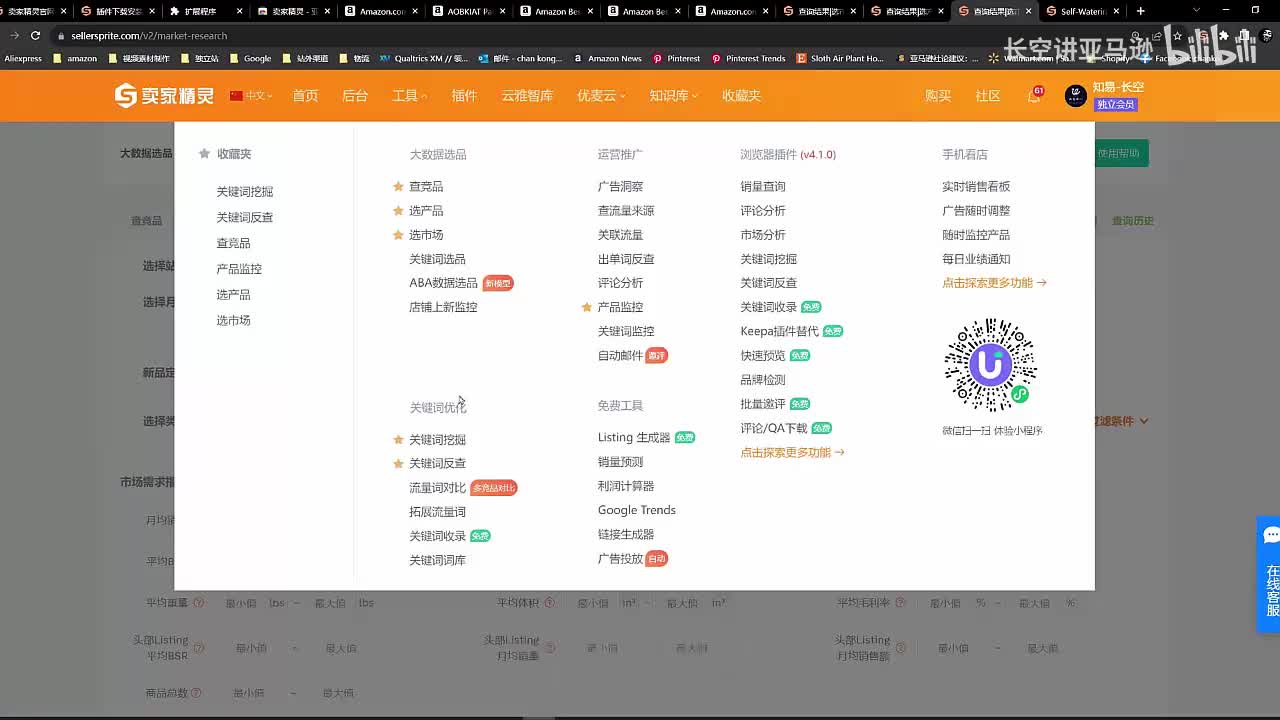This screenshot has width=1280, height=720.
Task: Open the Aliexpress bookmark
Action: coord(23,58)
